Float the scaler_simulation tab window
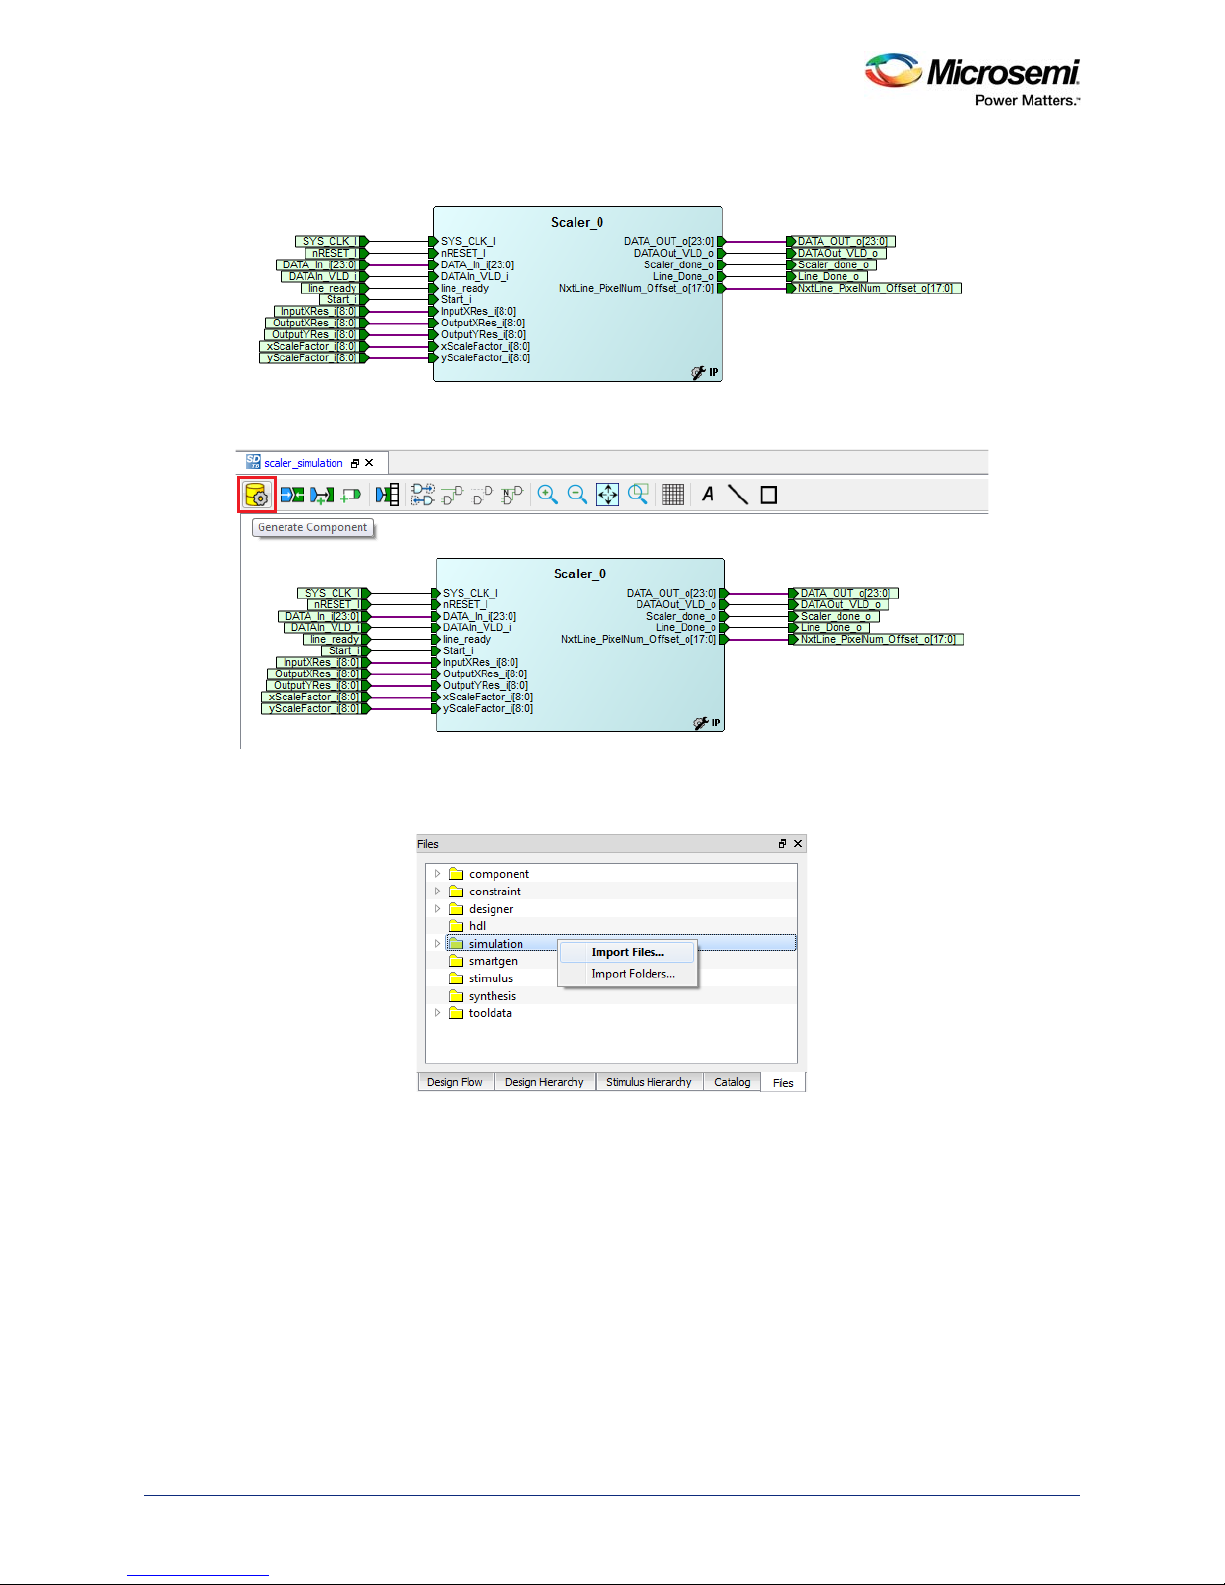This screenshot has width=1225, height=1585. 355,463
